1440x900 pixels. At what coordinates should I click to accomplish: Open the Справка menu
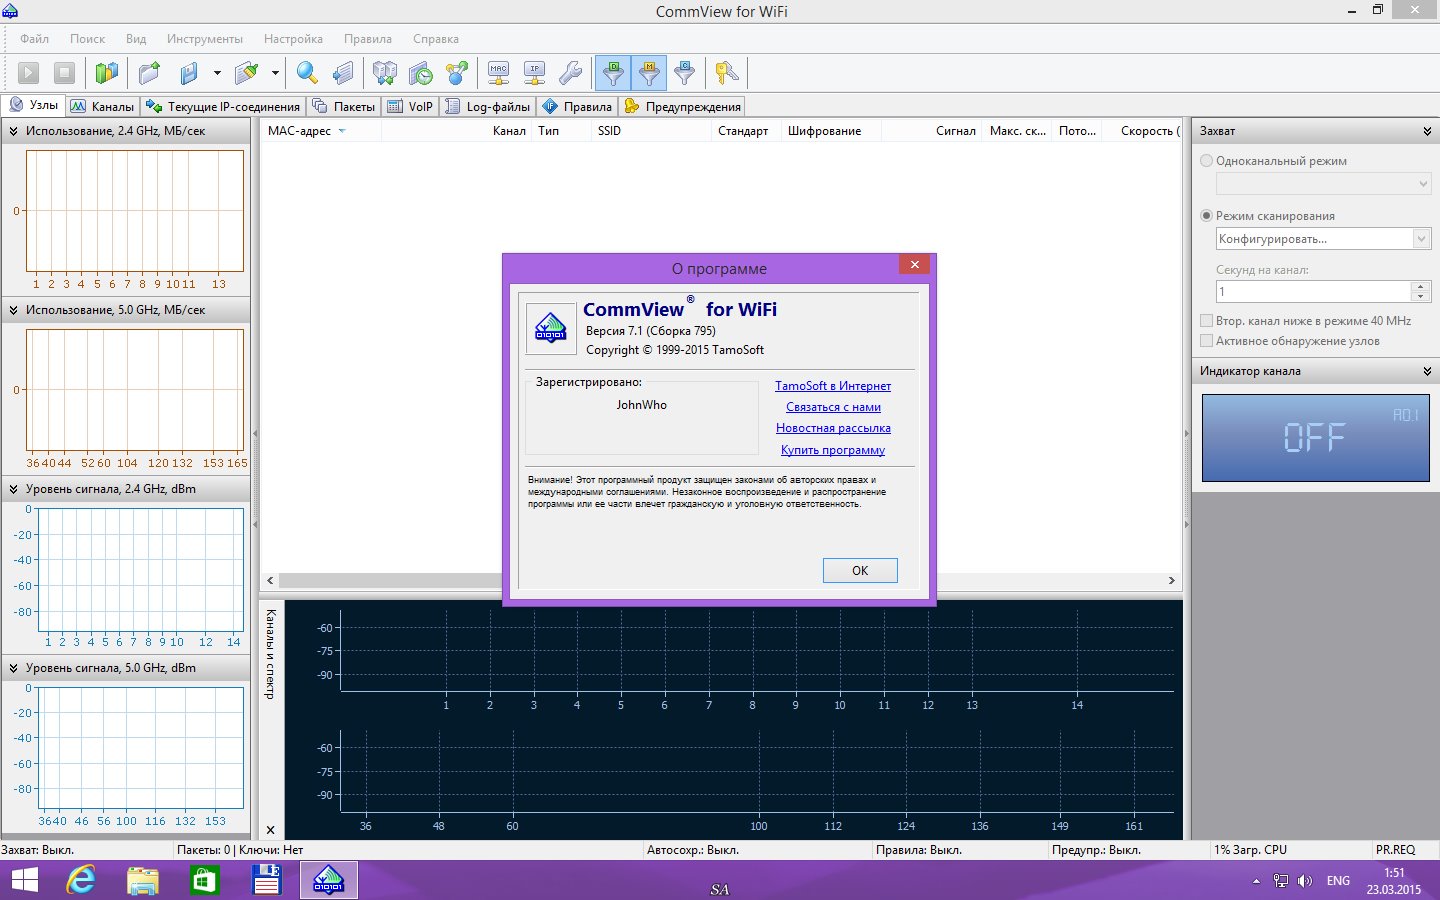pos(436,39)
